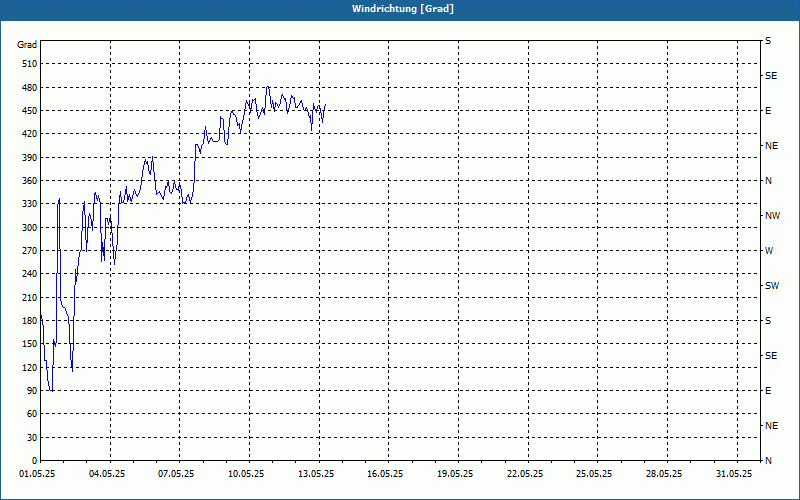Click the 450 degree axis label
This screenshot has height=500, width=800.
(x=30, y=111)
